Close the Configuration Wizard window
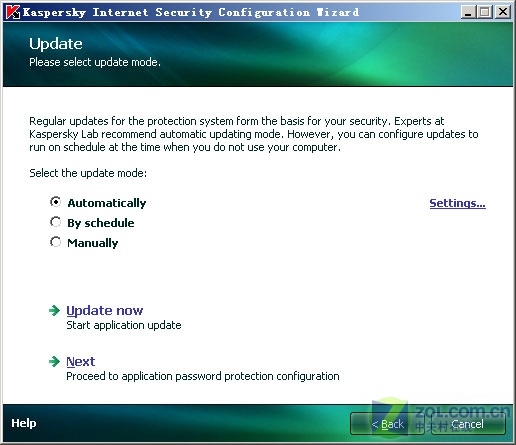516x445 pixels. click(503, 12)
